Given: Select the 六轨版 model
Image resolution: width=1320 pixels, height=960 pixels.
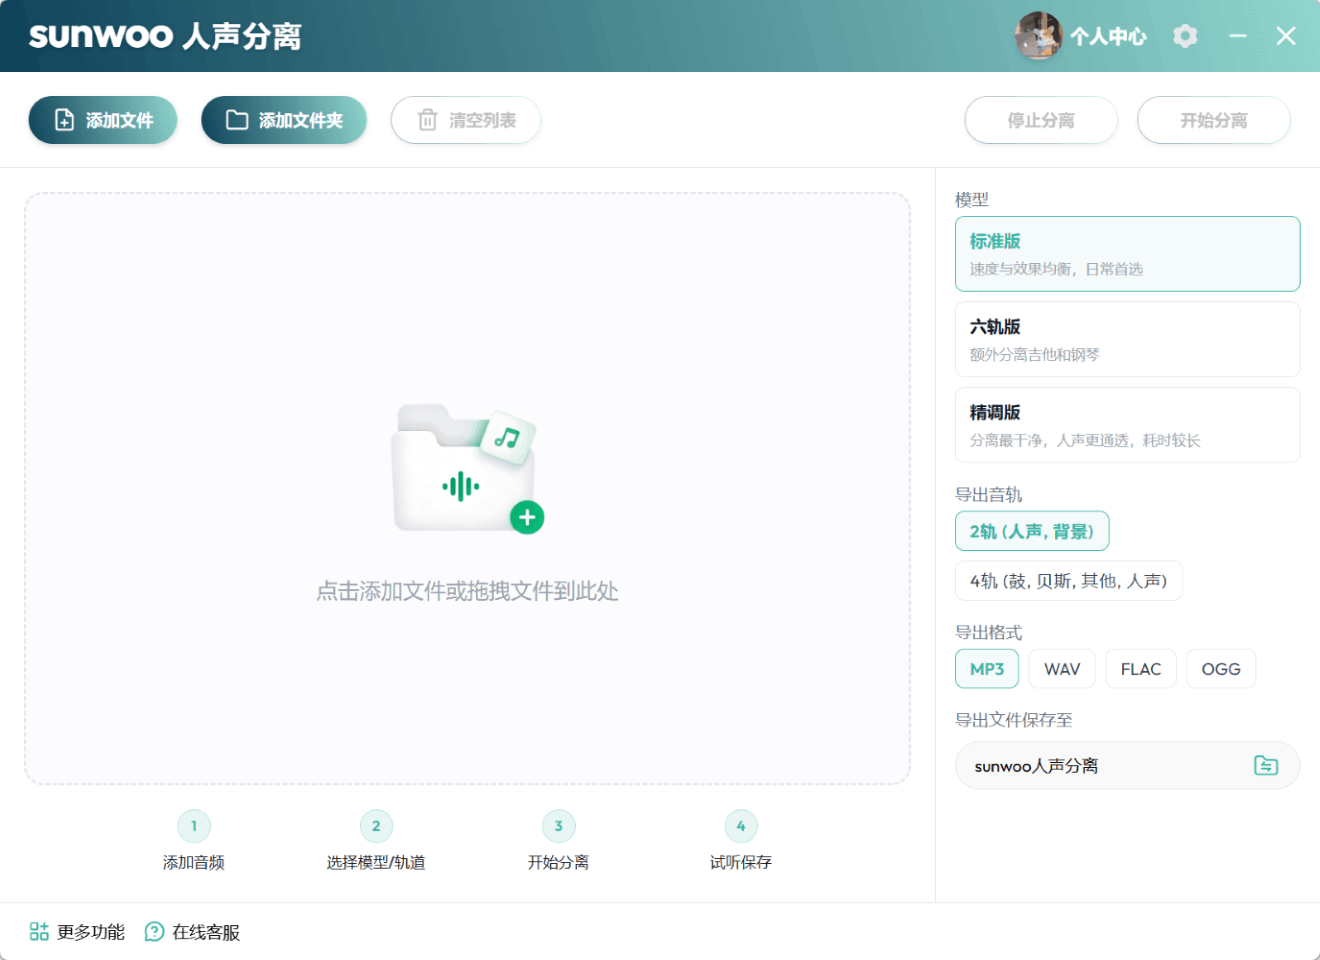Looking at the screenshot, I should click(x=1128, y=340).
